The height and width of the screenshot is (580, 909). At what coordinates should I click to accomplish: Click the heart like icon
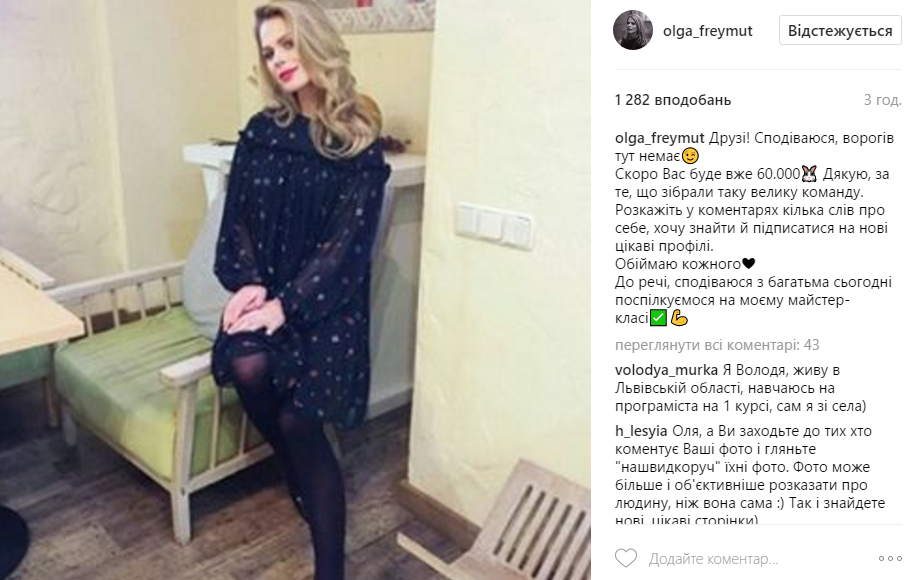pyautogui.click(x=626, y=558)
